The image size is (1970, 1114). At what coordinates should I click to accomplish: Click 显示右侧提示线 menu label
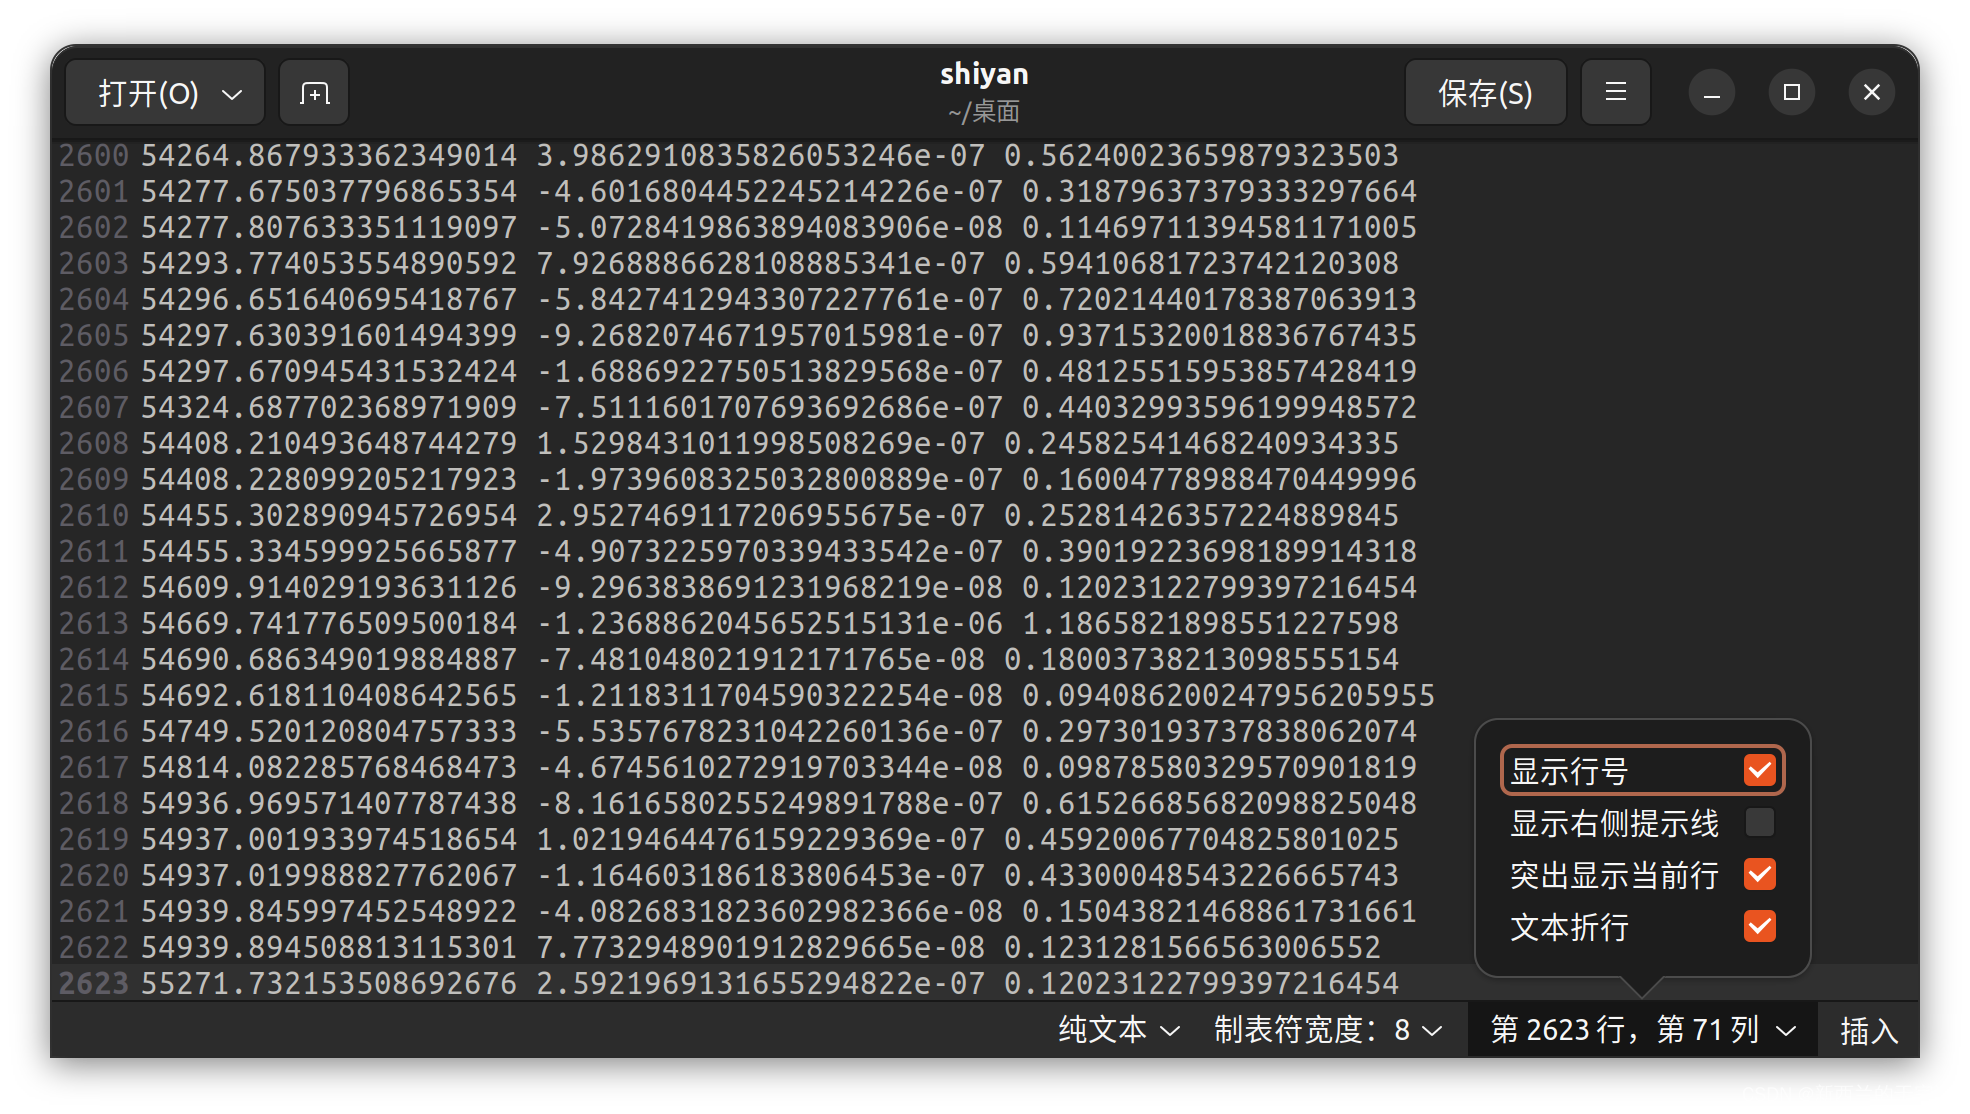point(1614,823)
